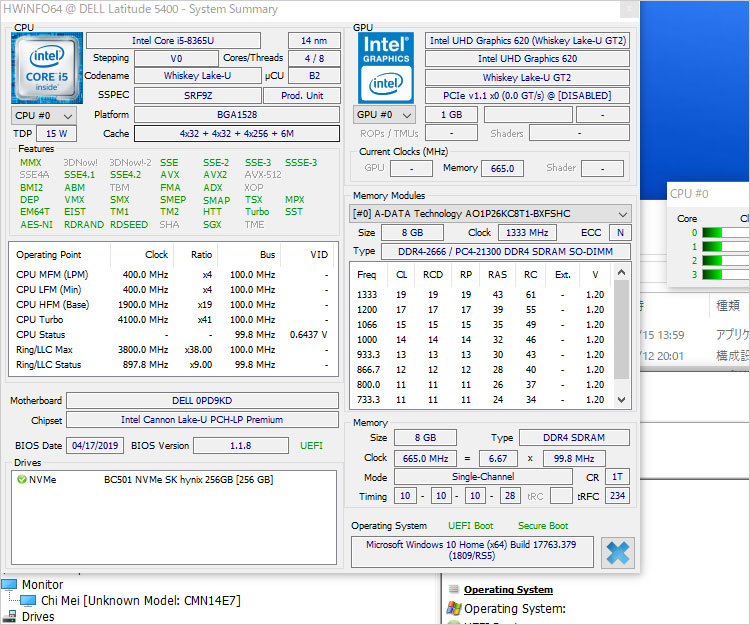Click the µCU B2 field
The image size is (750, 625).
pos(314,76)
